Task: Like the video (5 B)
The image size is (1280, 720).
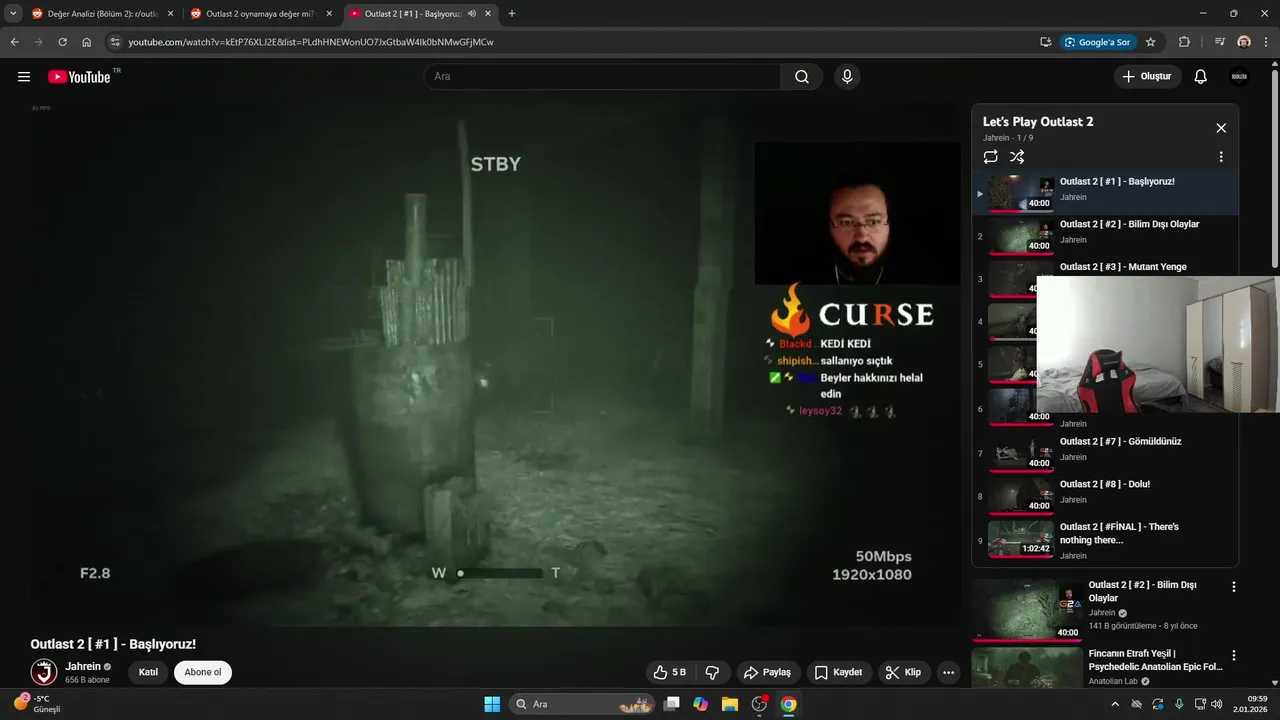Action: (x=670, y=673)
